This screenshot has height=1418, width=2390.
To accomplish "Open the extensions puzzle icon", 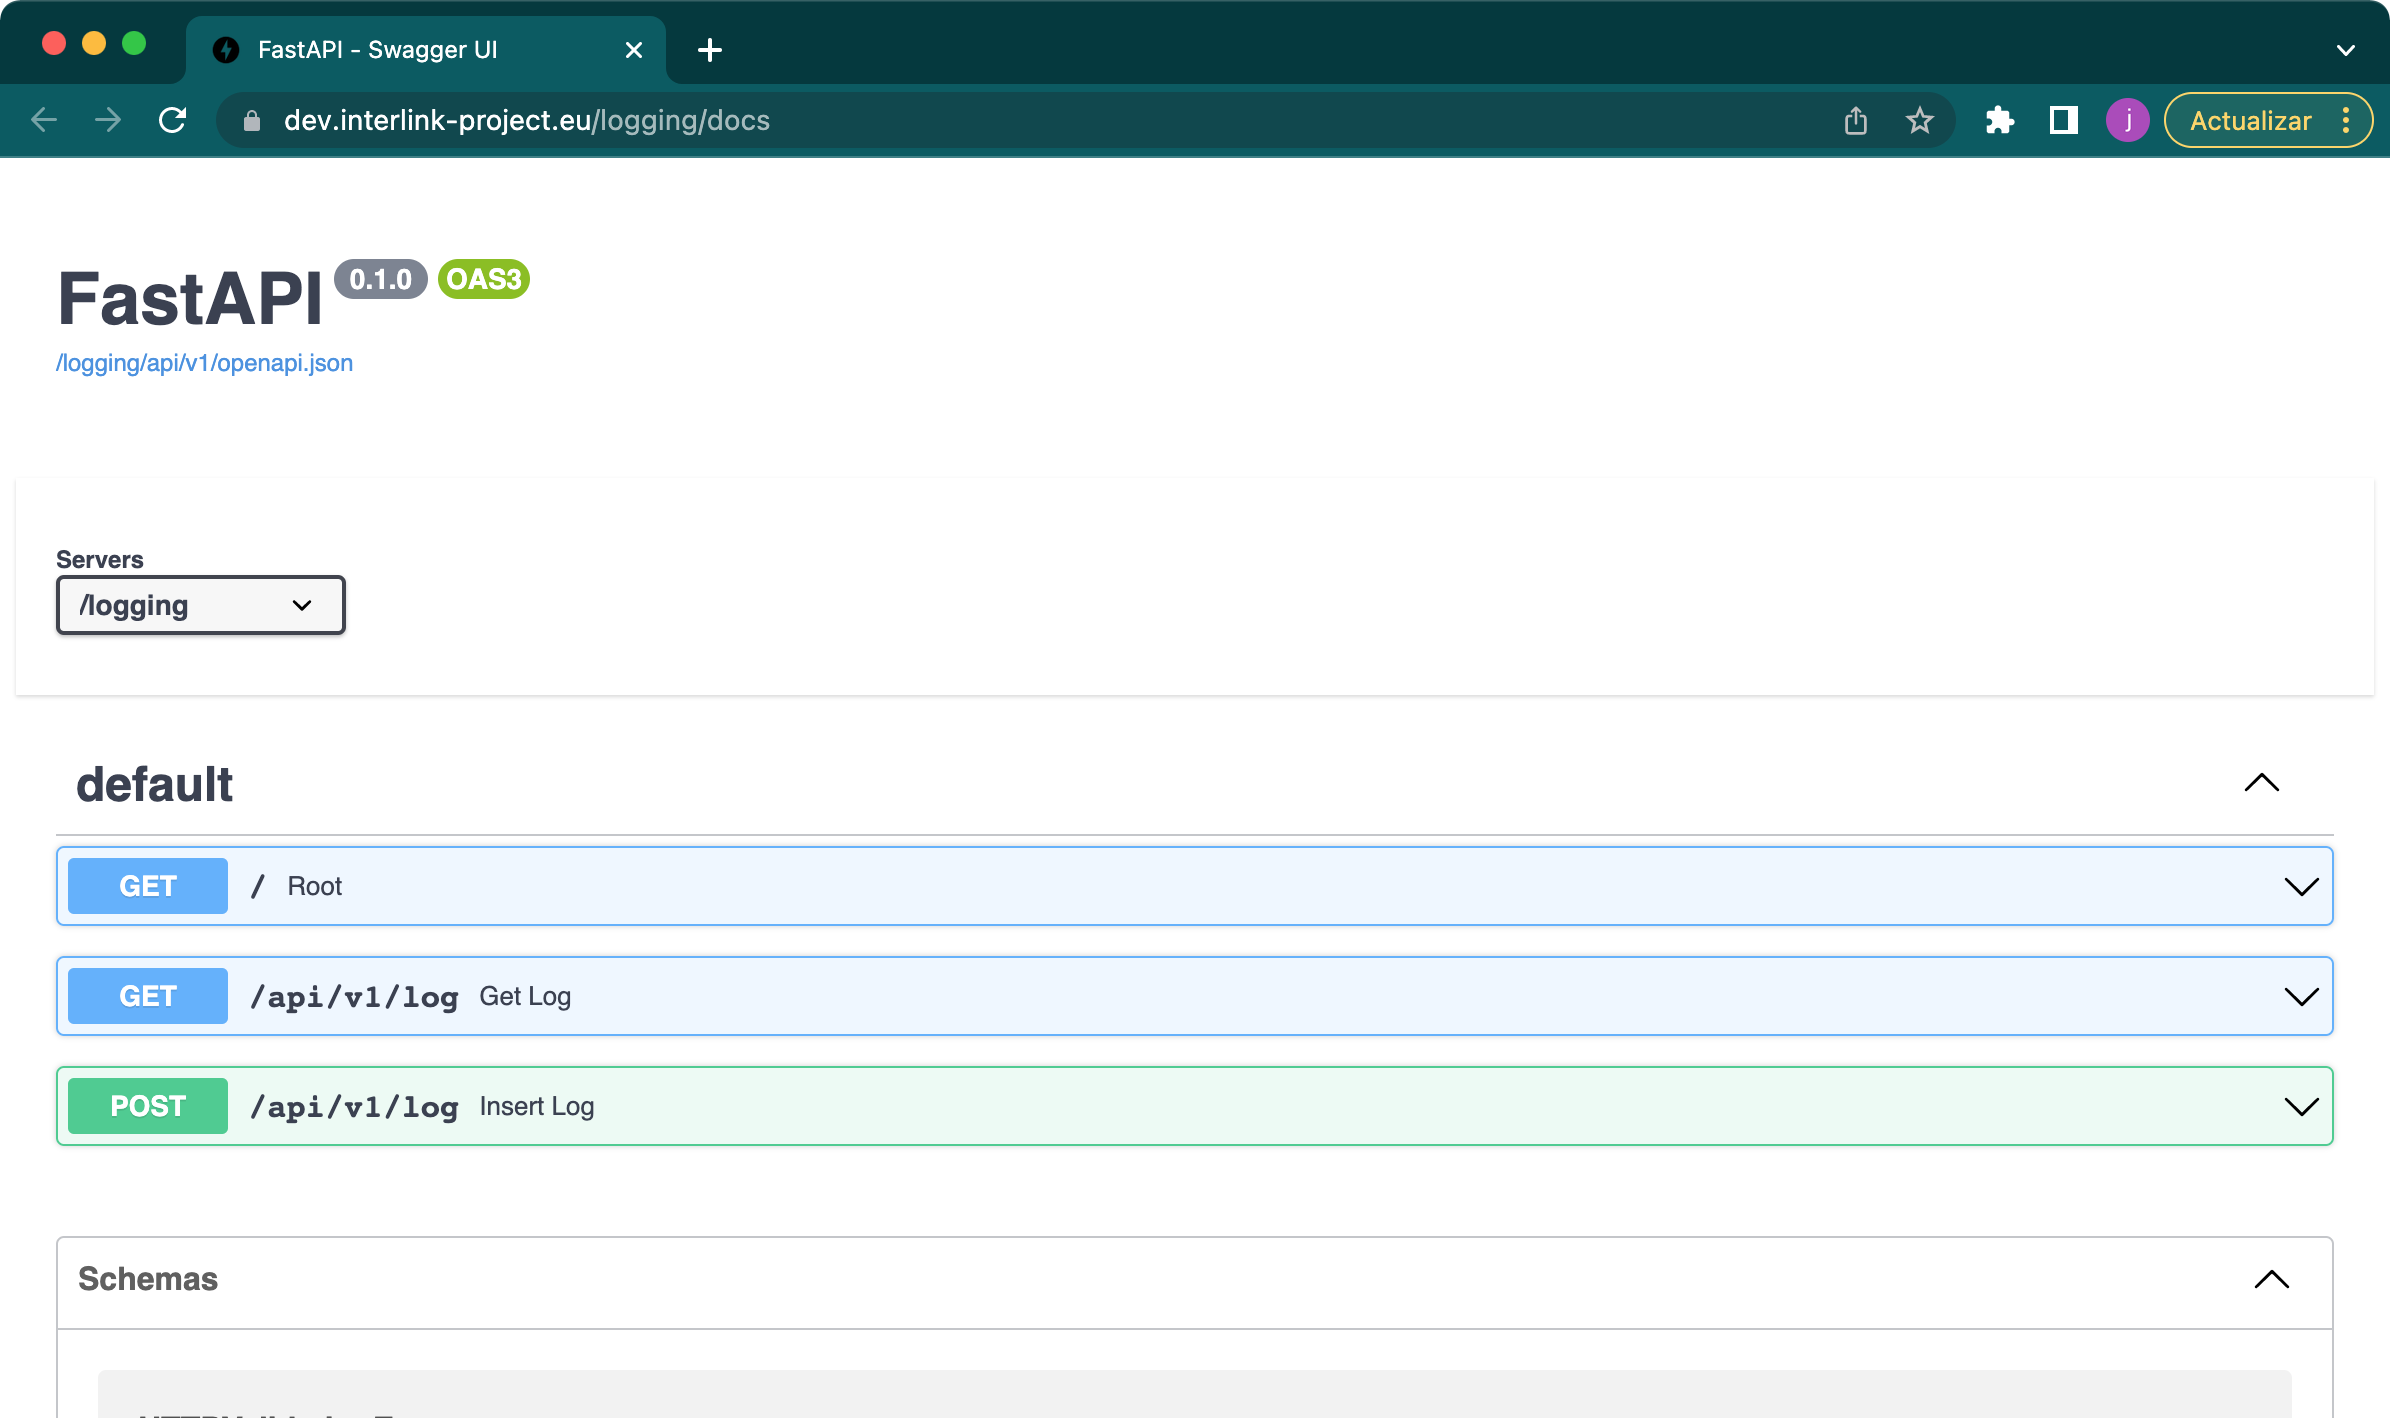I will (2000, 121).
